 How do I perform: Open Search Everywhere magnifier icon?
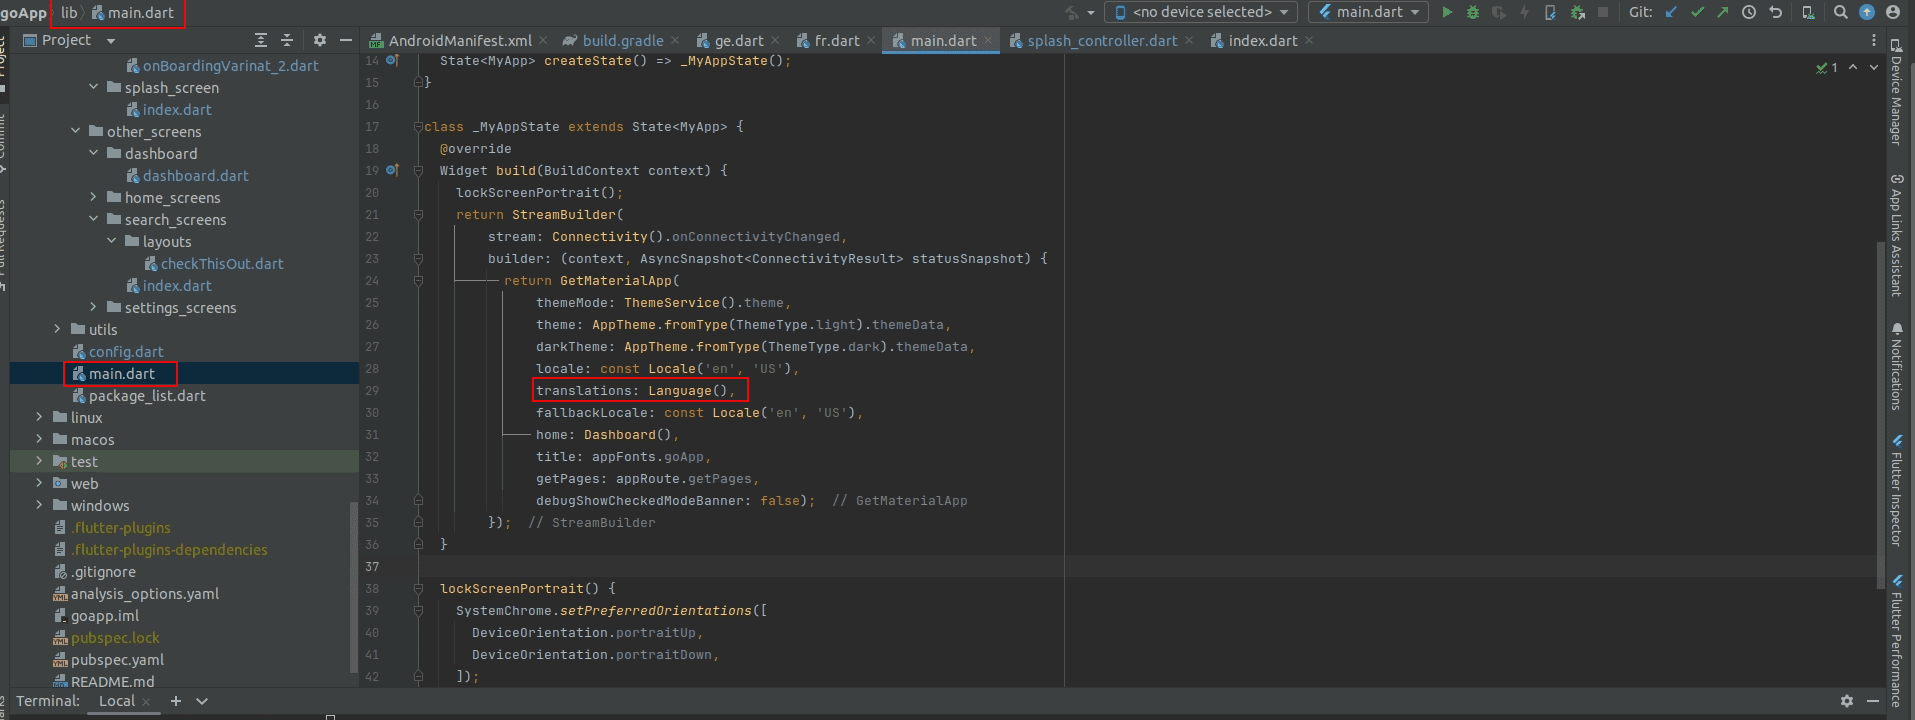(1840, 12)
